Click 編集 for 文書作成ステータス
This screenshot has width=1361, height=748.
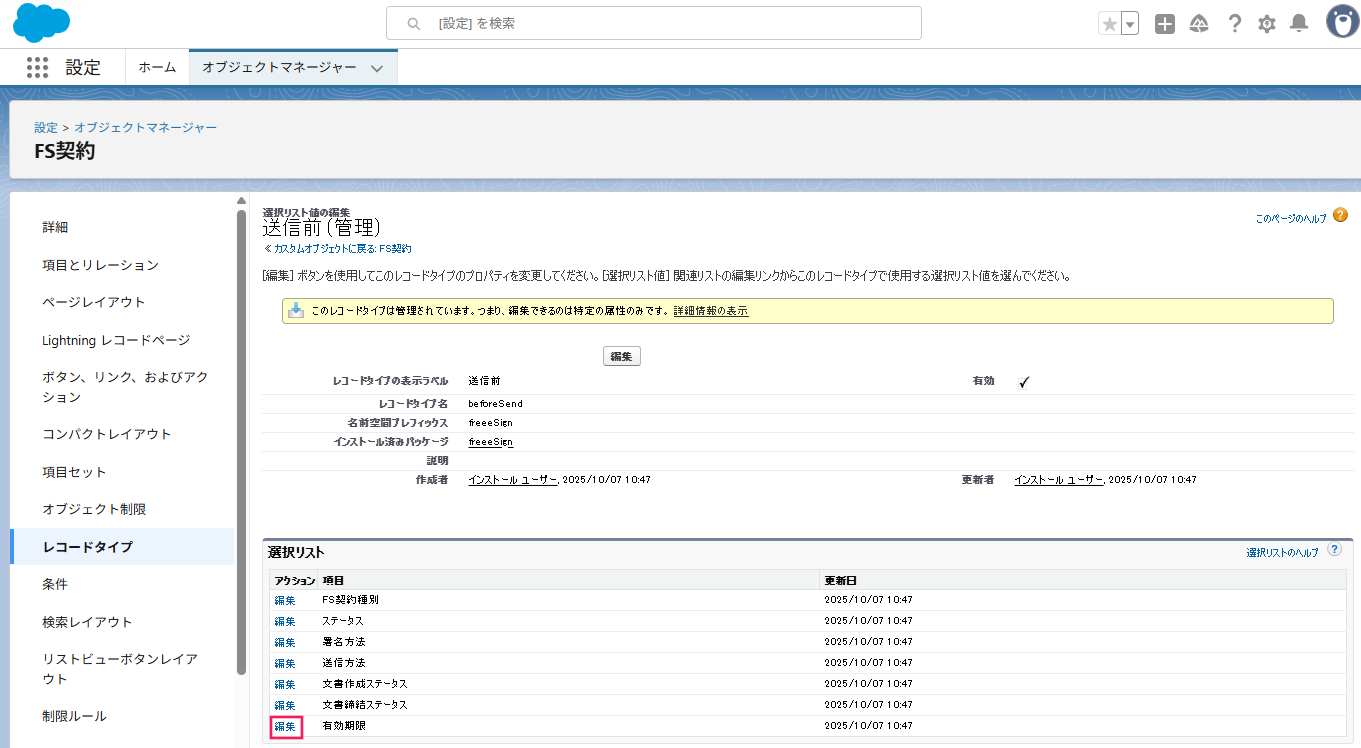(x=285, y=684)
